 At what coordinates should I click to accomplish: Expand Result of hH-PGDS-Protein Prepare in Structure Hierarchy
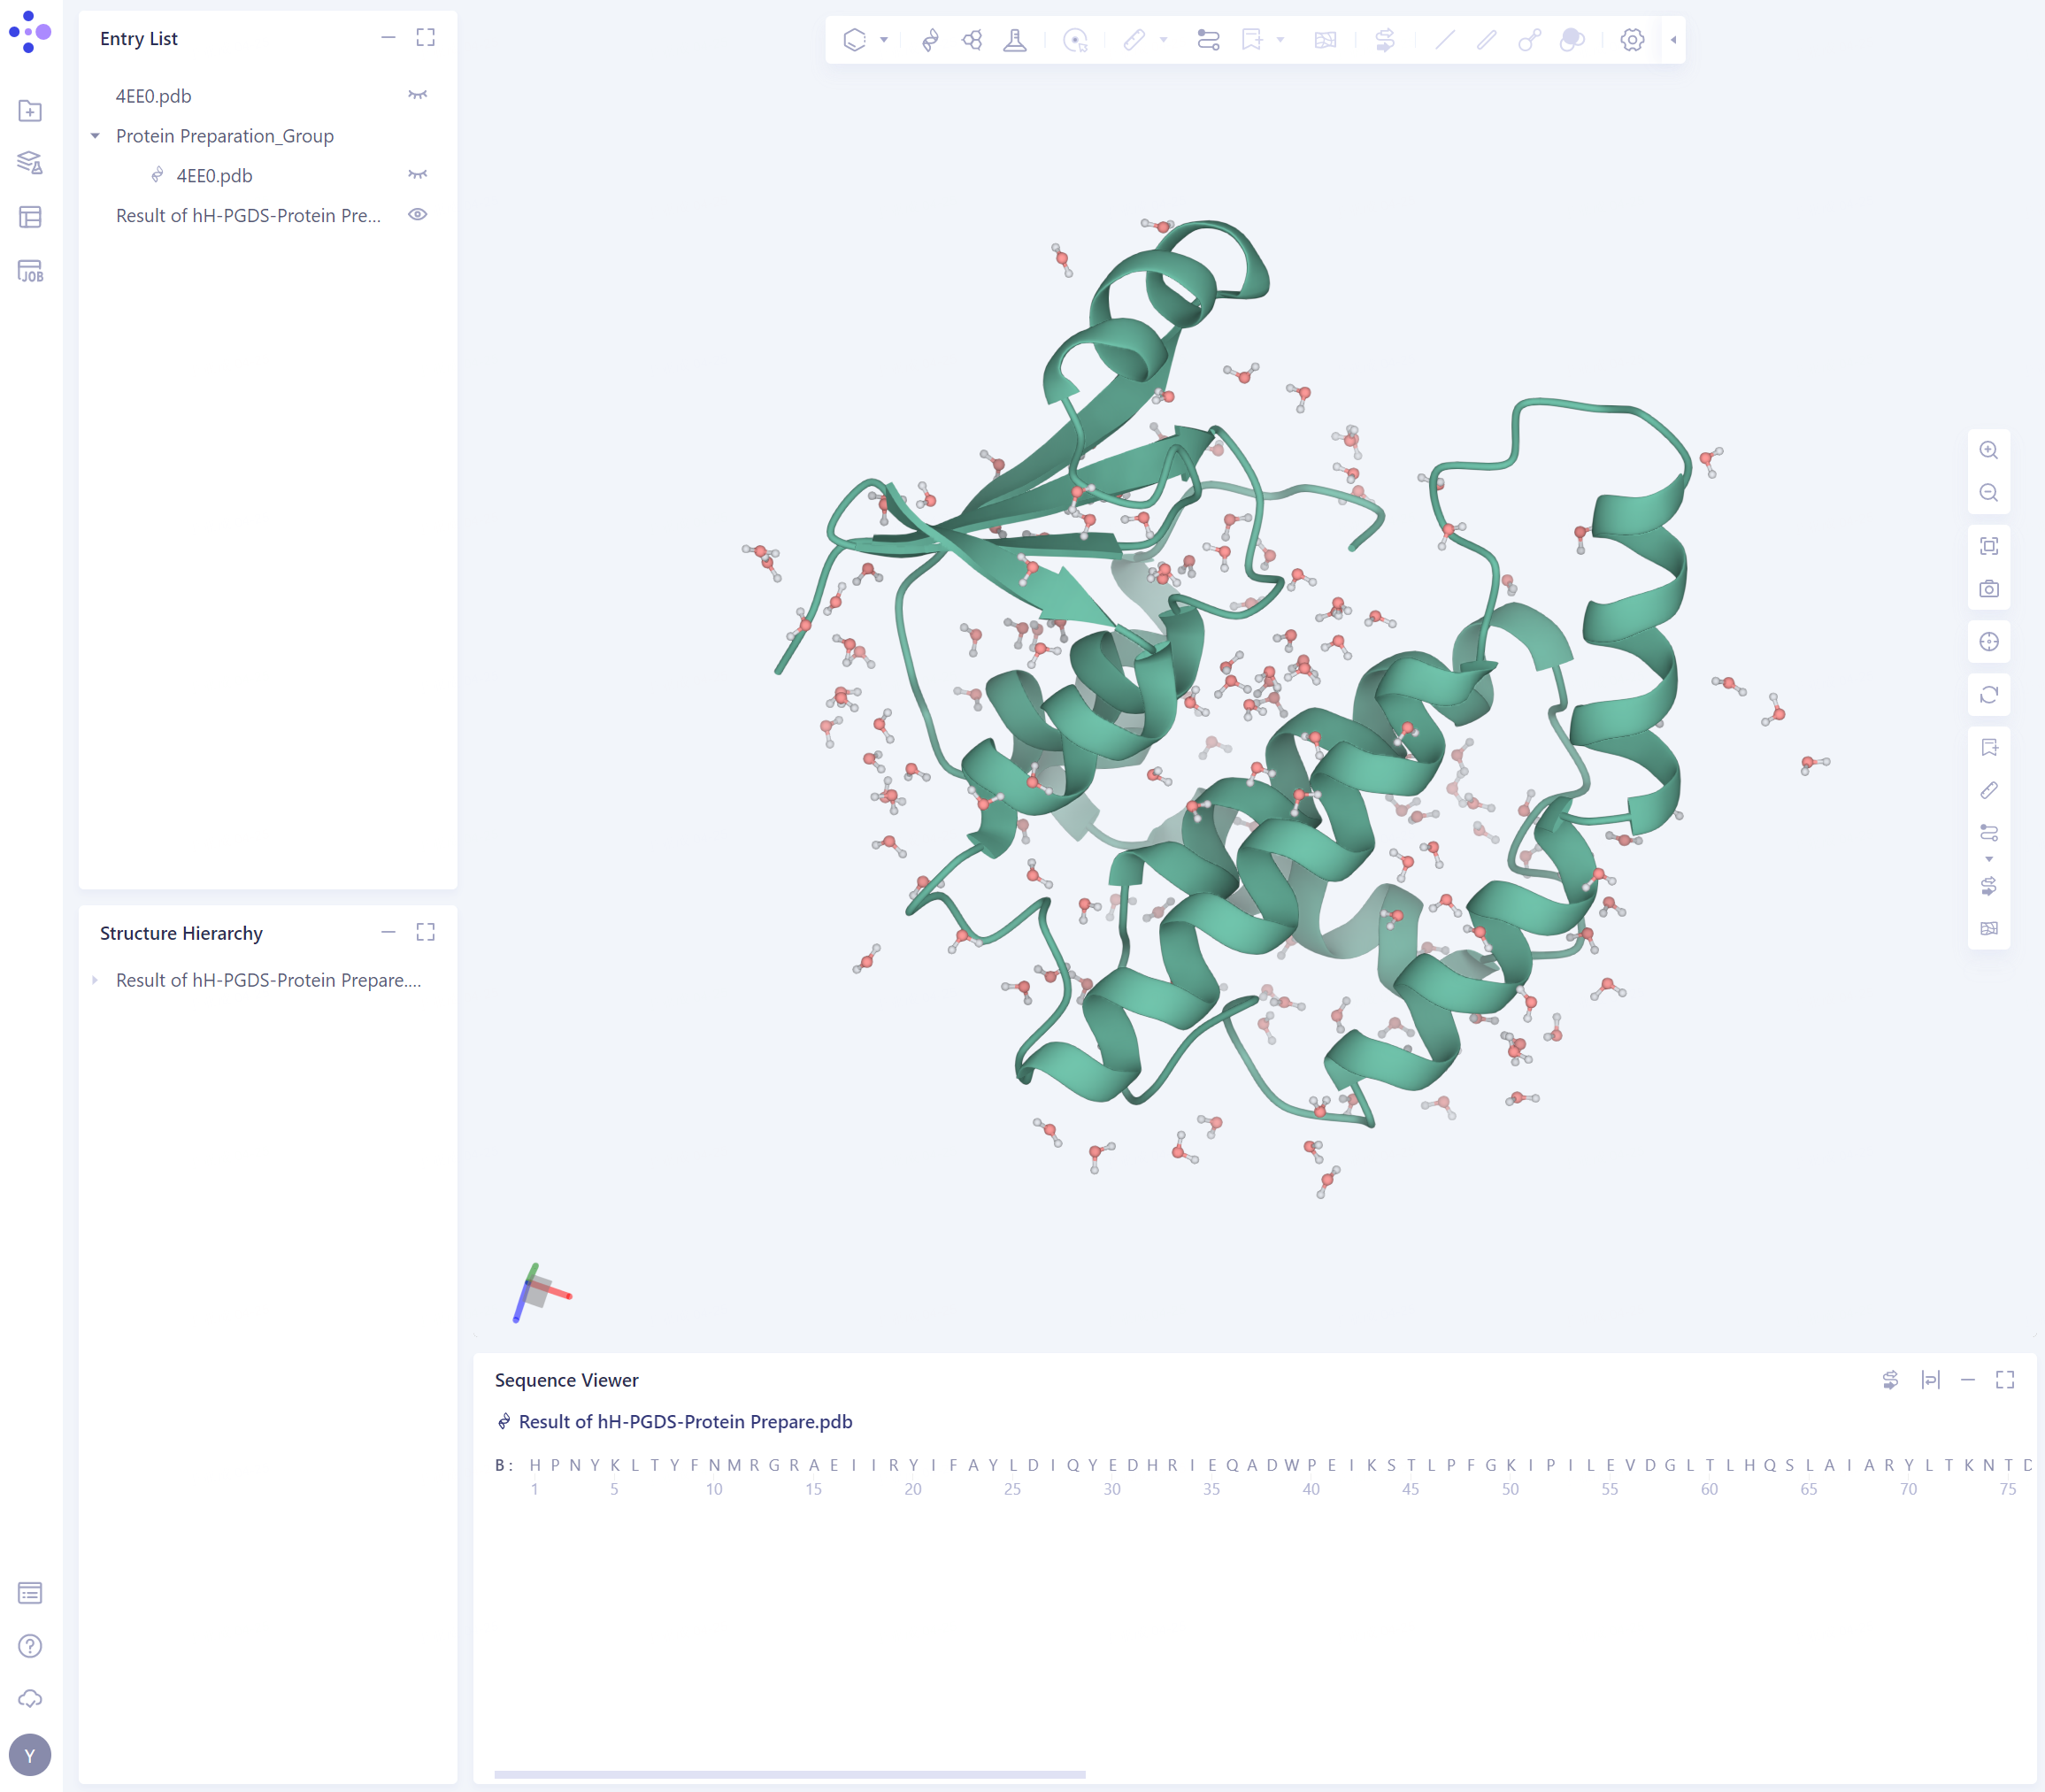pos(95,980)
